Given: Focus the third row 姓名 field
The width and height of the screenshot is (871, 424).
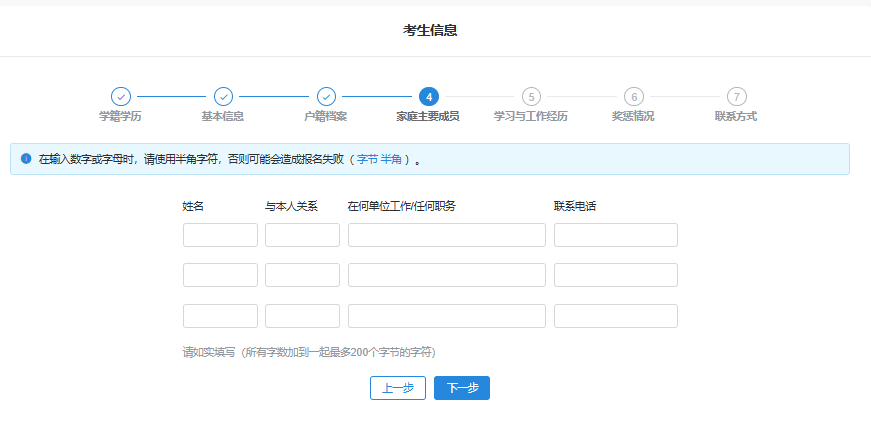Looking at the screenshot, I should coord(221,316).
